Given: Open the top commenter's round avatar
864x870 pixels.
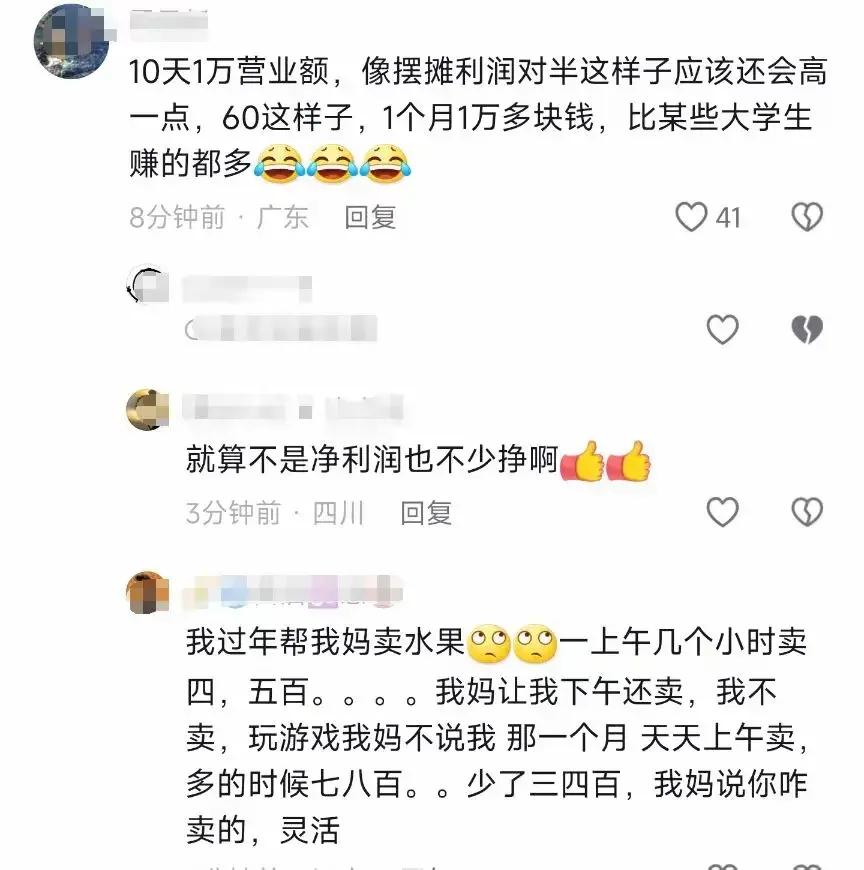Looking at the screenshot, I should (x=72, y=42).
